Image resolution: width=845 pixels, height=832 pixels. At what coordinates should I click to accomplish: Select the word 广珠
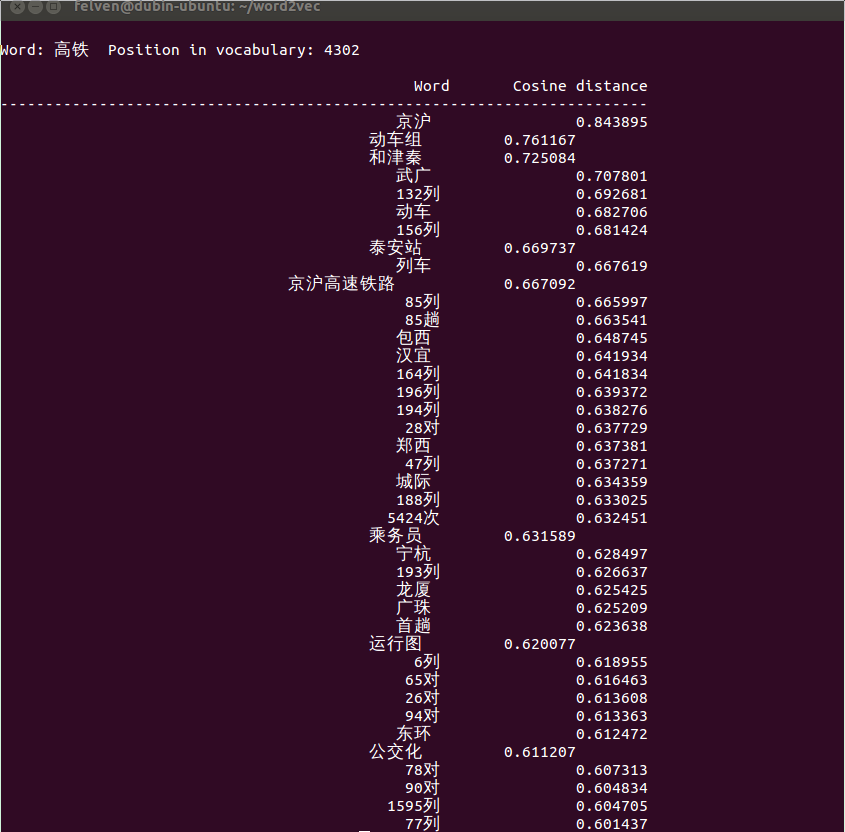[x=413, y=608]
